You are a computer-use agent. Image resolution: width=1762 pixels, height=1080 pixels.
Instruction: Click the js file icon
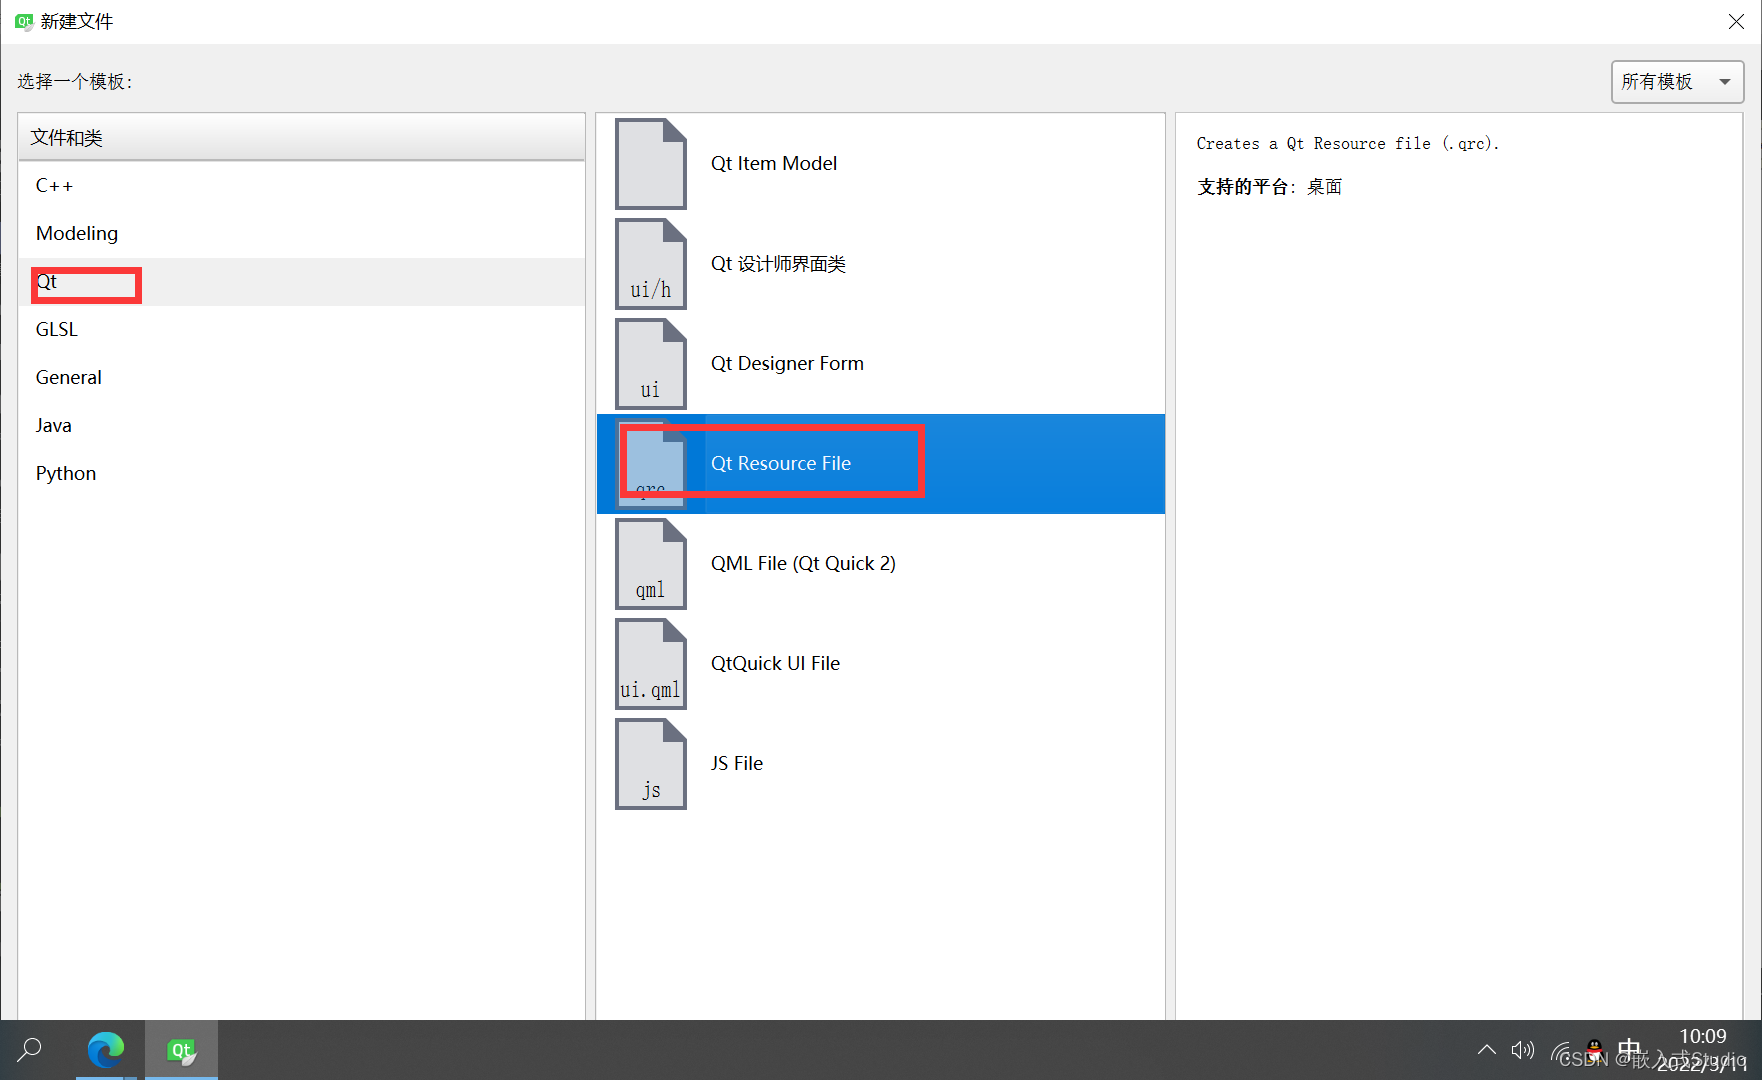[x=651, y=764]
